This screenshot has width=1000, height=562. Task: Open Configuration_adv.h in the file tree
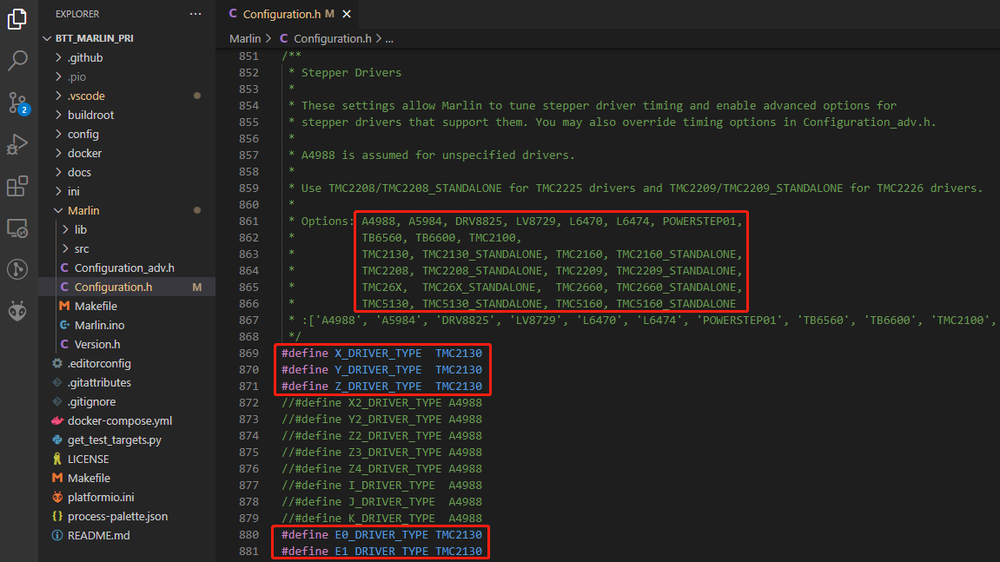(124, 268)
